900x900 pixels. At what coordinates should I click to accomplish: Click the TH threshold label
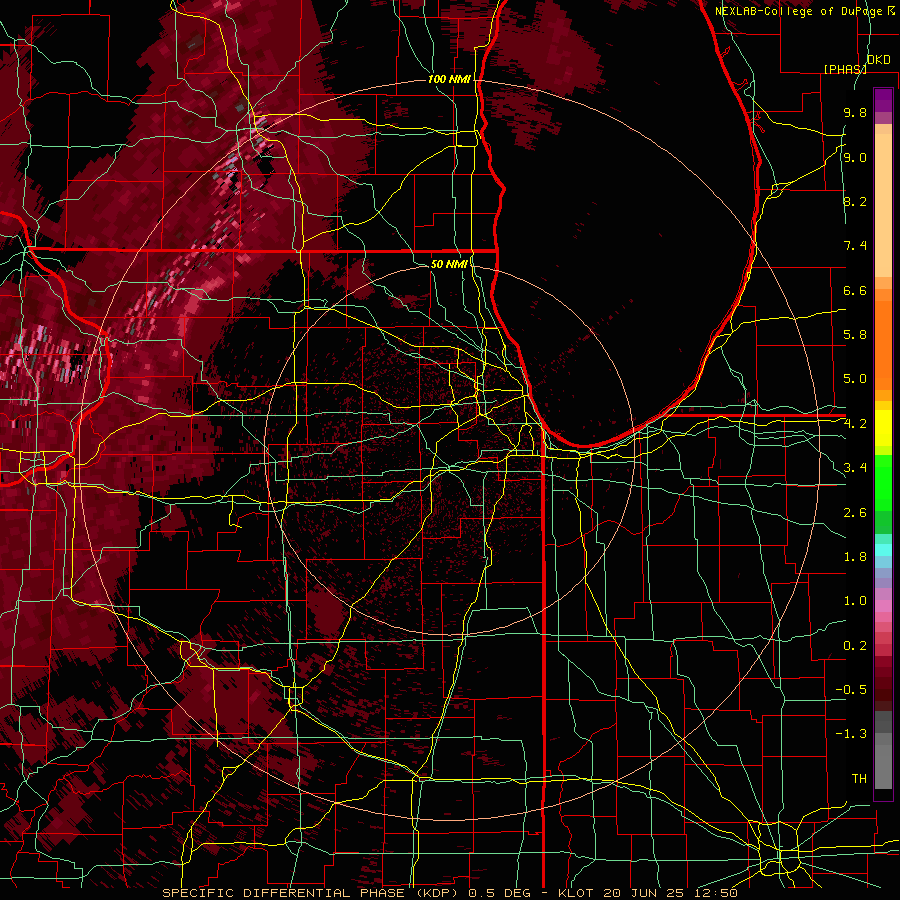pos(859,779)
